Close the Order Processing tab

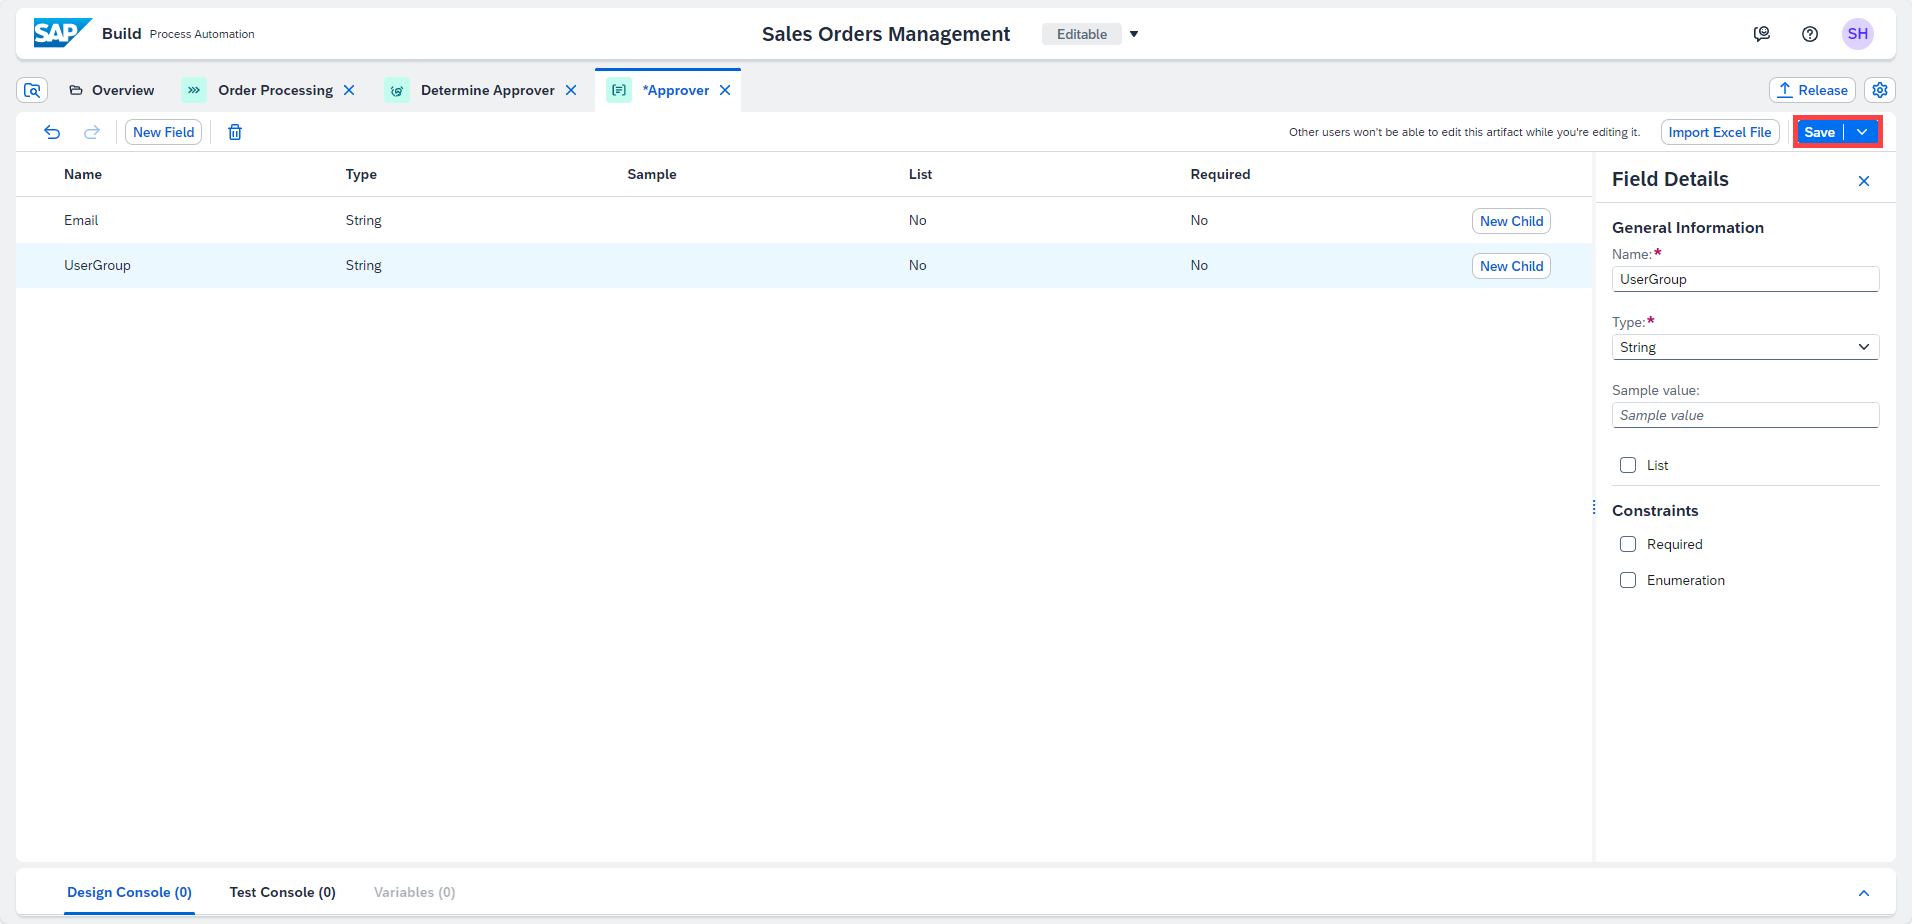coord(349,90)
